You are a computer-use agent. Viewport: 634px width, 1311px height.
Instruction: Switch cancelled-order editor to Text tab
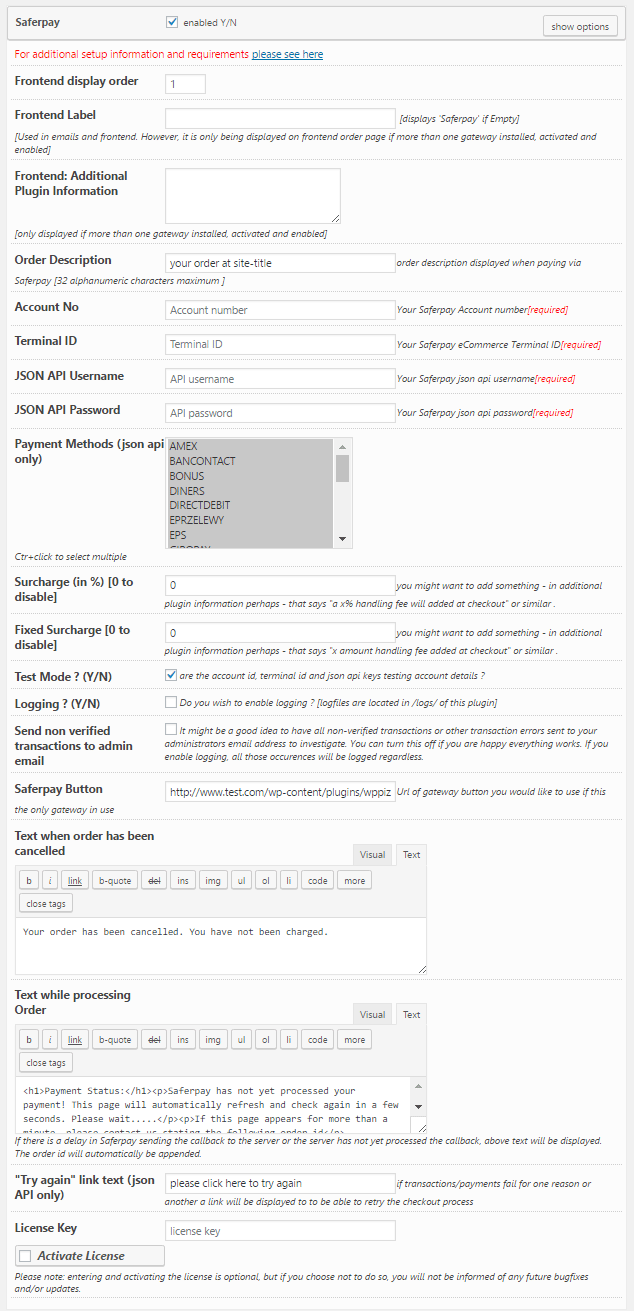click(412, 854)
